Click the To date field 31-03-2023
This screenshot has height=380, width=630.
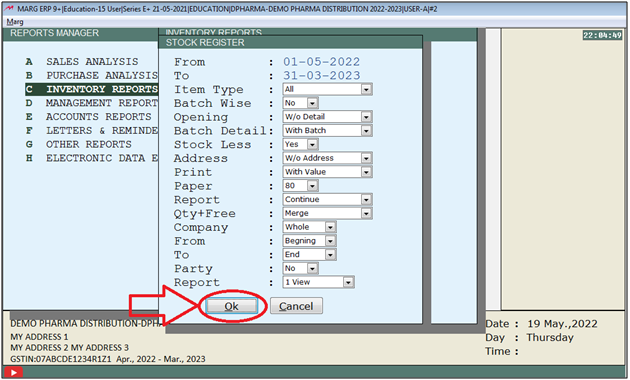[321, 76]
